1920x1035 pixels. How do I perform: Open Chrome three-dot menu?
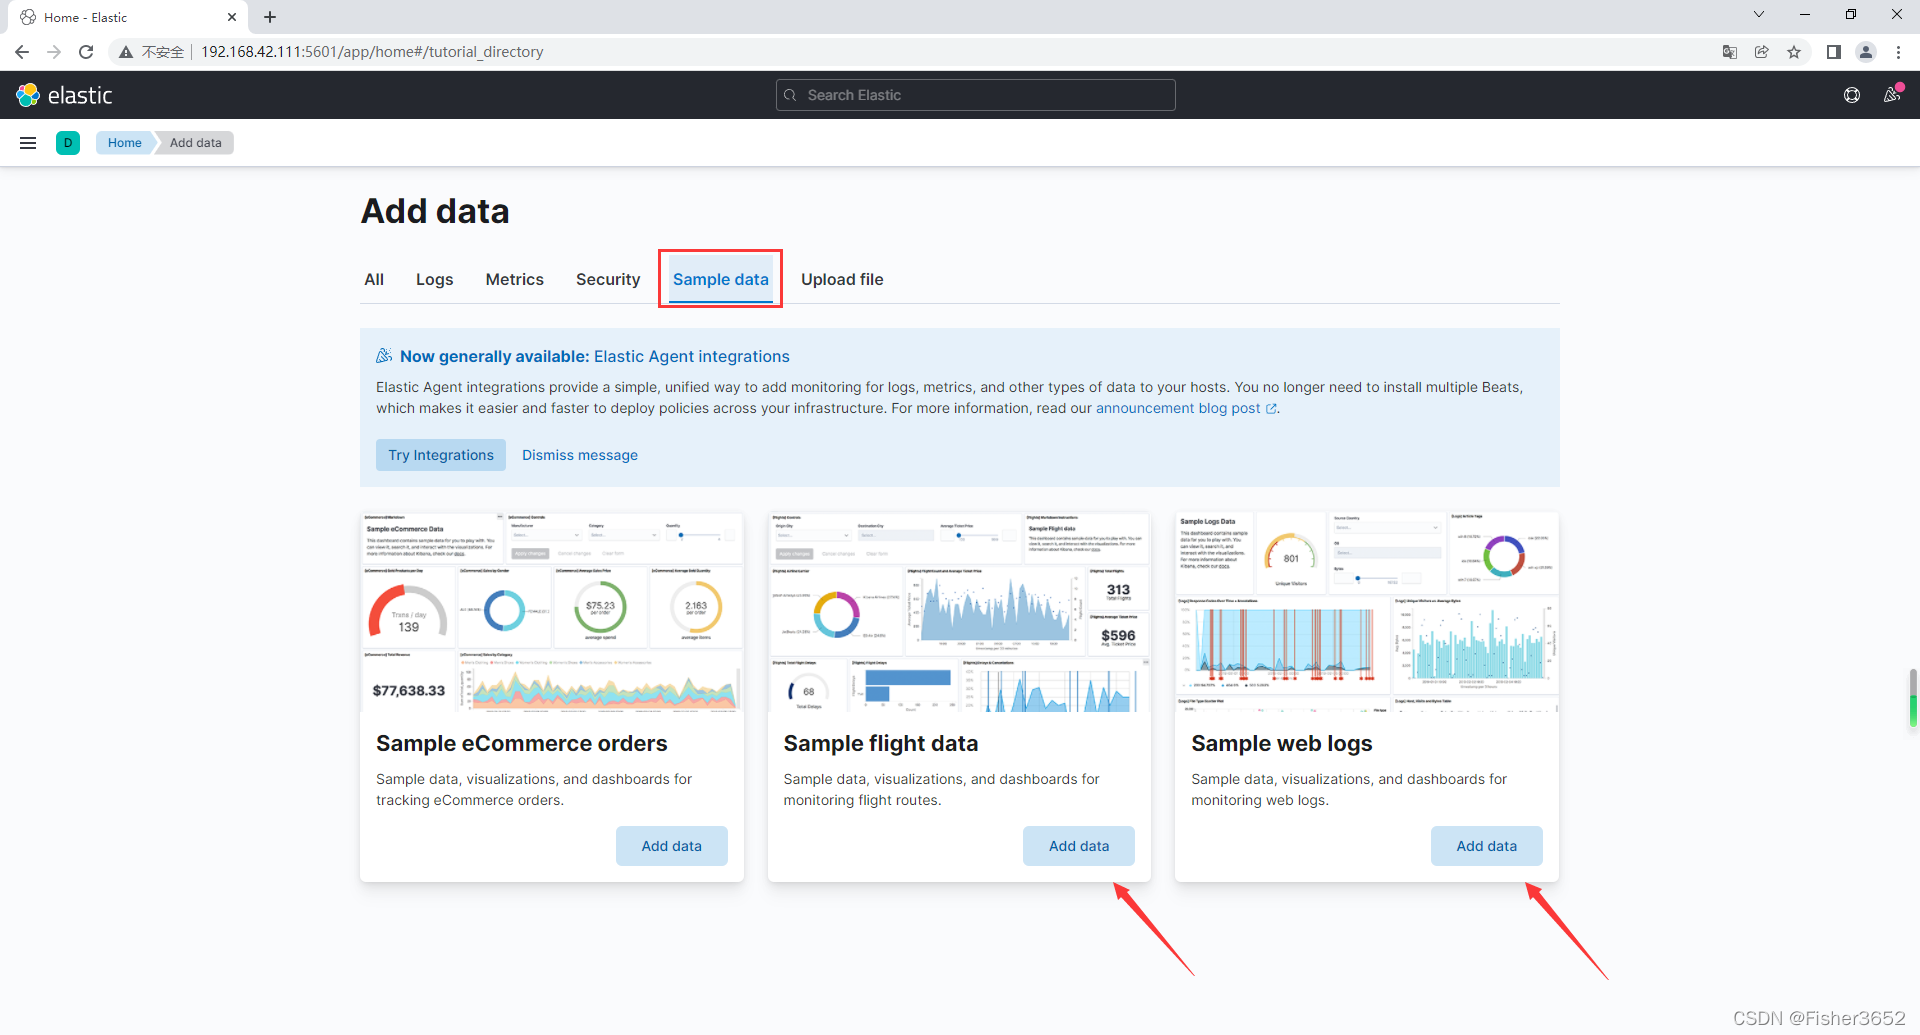pyautogui.click(x=1898, y=52)
